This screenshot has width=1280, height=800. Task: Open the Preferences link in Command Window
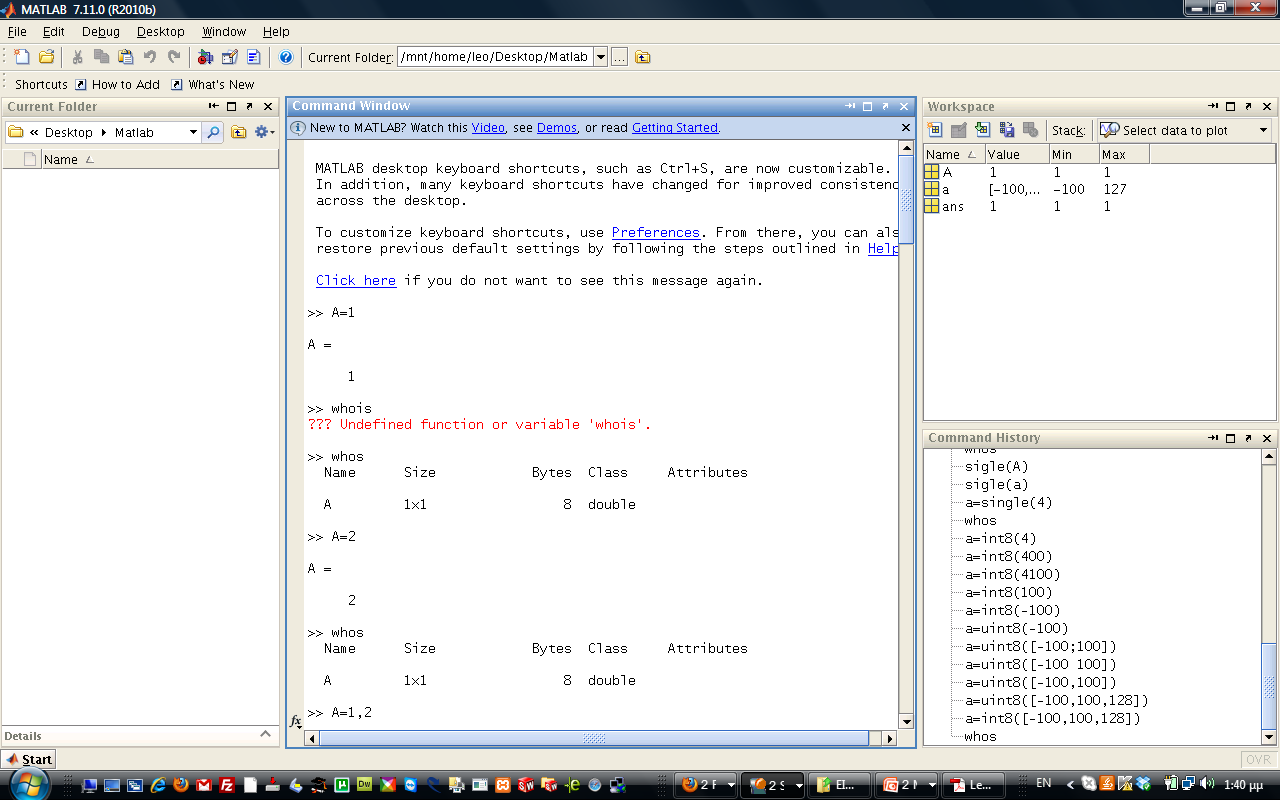pos(656,232)
